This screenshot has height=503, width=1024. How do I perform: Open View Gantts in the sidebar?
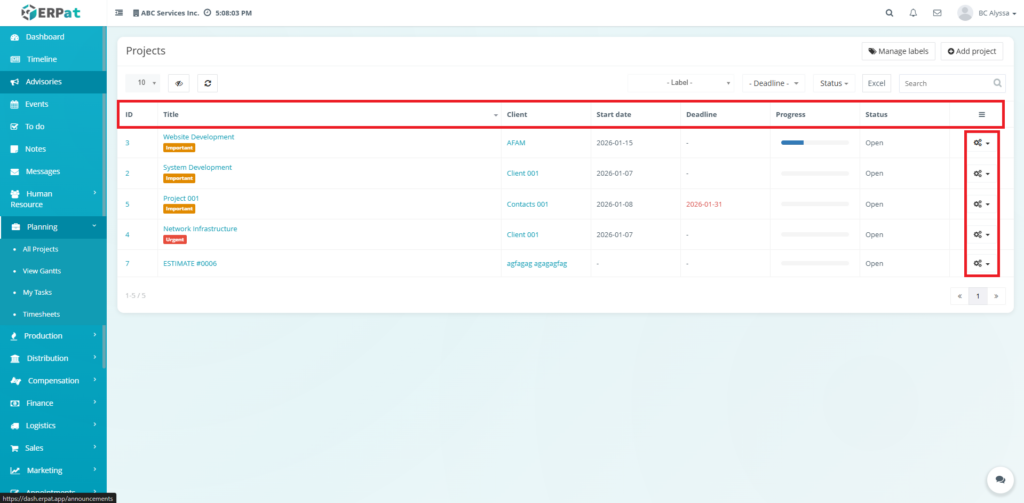click(x=43, y=271)
